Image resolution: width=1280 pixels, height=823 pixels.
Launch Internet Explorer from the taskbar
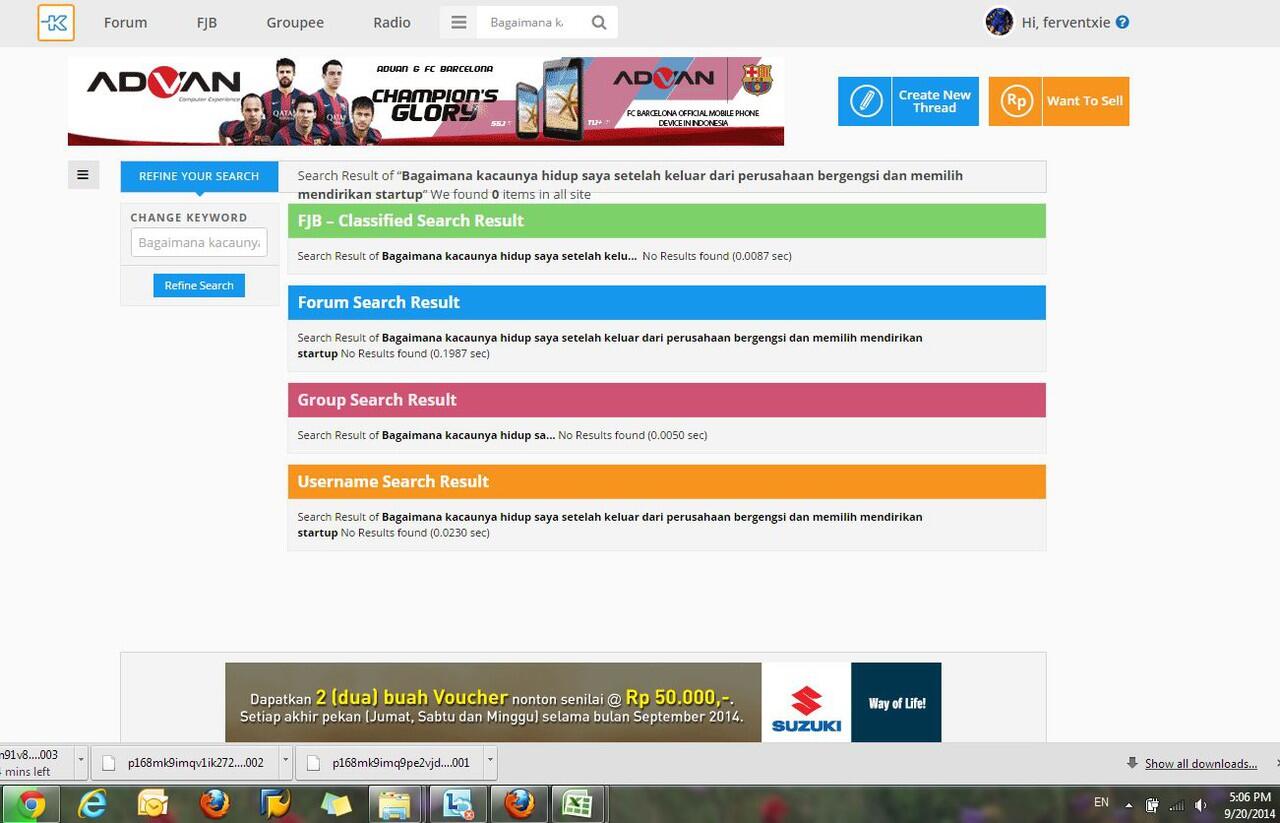click(93, 803)
